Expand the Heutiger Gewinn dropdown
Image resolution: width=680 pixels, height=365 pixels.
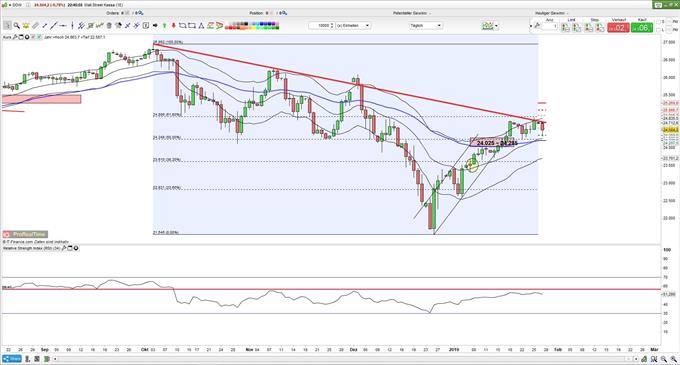(568, 13)
